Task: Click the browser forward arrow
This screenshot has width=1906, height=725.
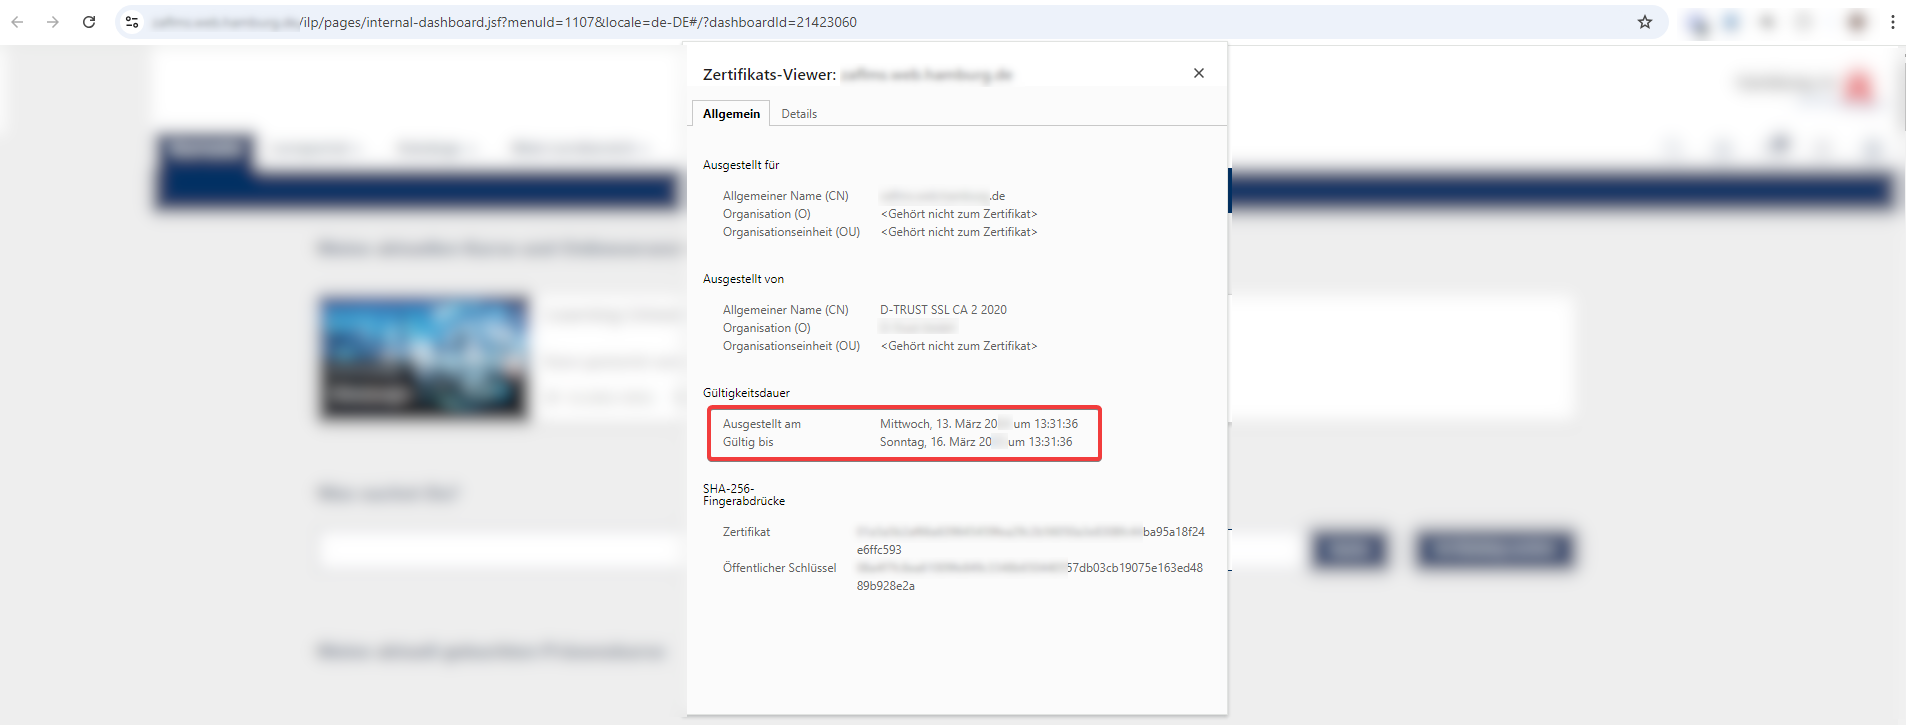Action: [53, 22]
